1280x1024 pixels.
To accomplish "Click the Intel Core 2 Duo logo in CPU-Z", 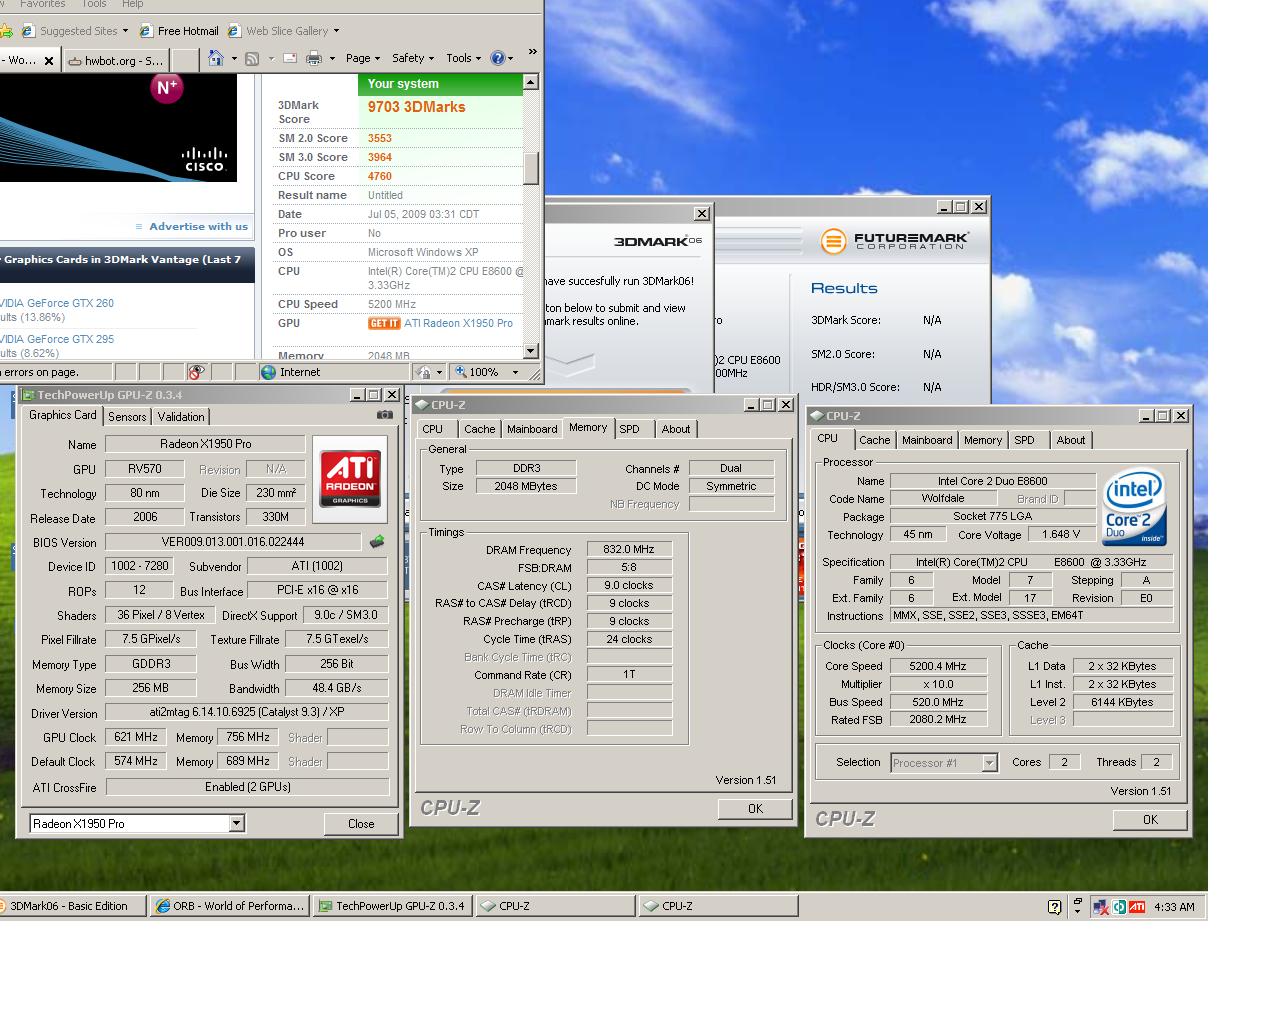I will tap(1134, 507).
